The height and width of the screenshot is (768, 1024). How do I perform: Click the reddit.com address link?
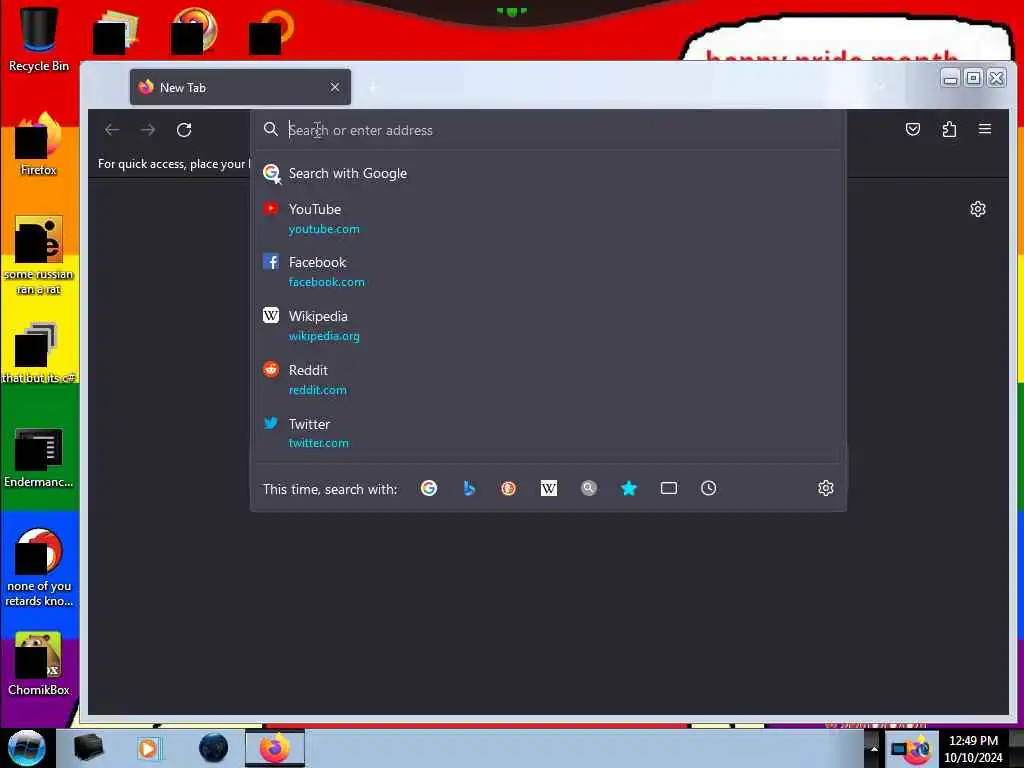(317, 390)
